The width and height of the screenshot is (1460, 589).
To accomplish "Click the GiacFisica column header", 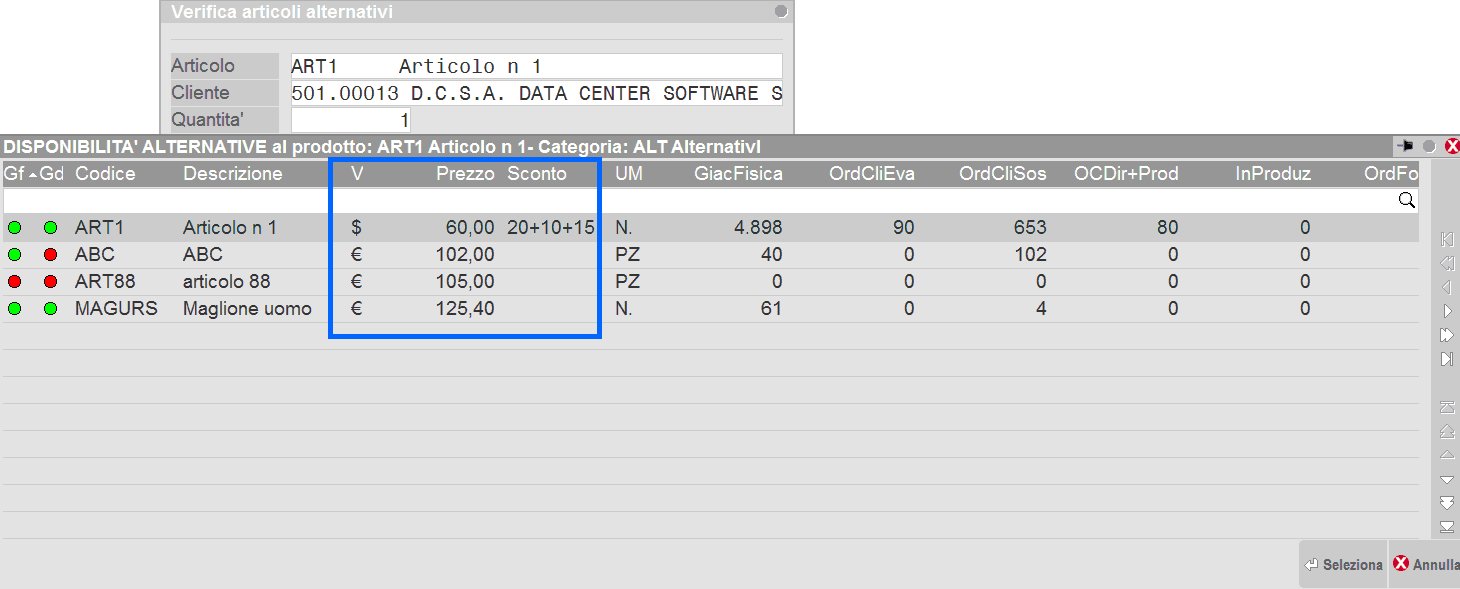I will tap(738, 174).
